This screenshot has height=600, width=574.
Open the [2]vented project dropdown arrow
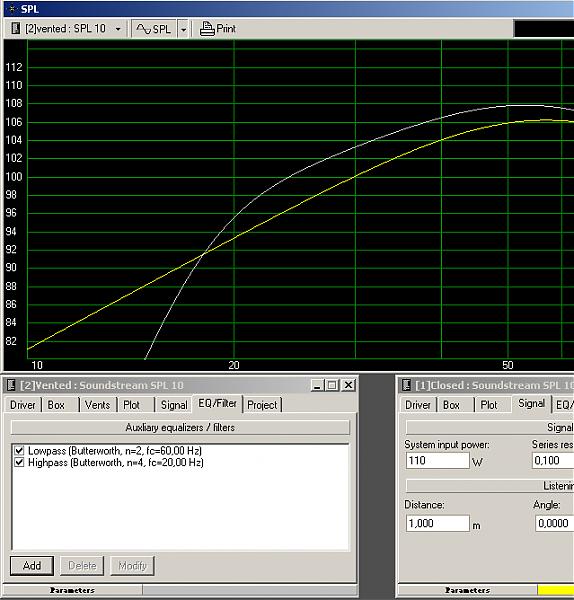tap(118, 29)
